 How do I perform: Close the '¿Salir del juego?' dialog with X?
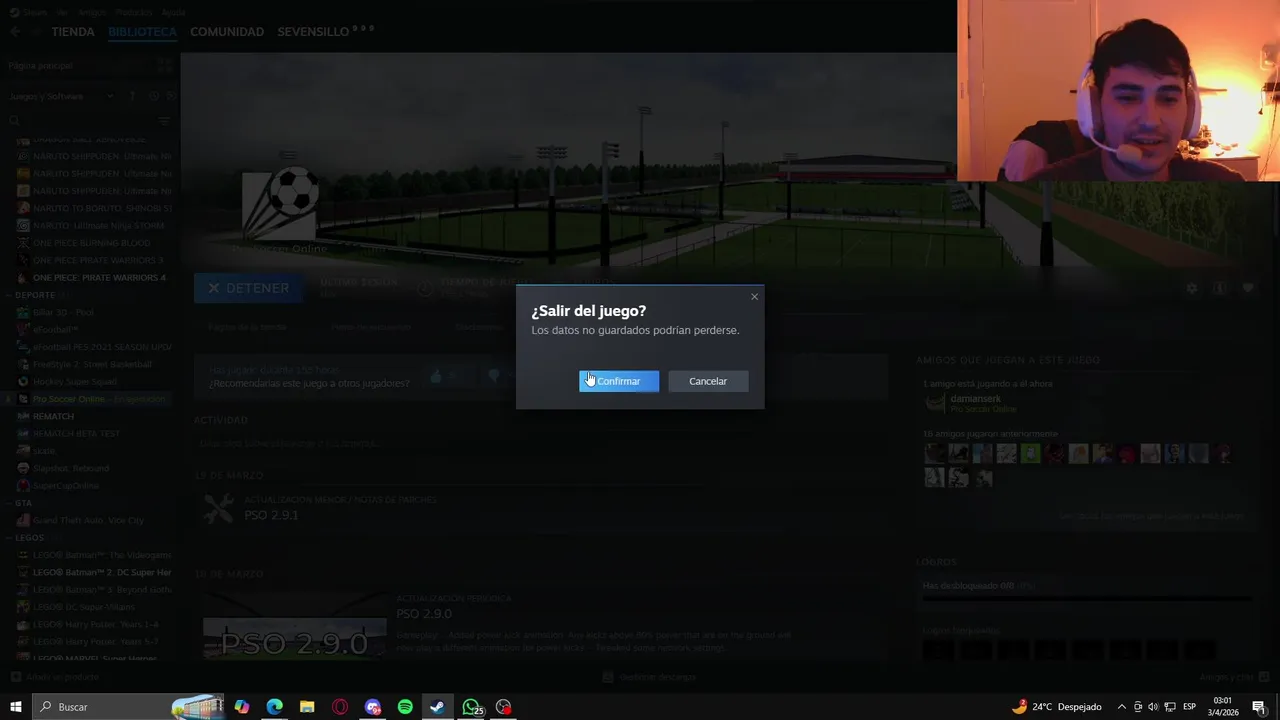coord(754,296)
